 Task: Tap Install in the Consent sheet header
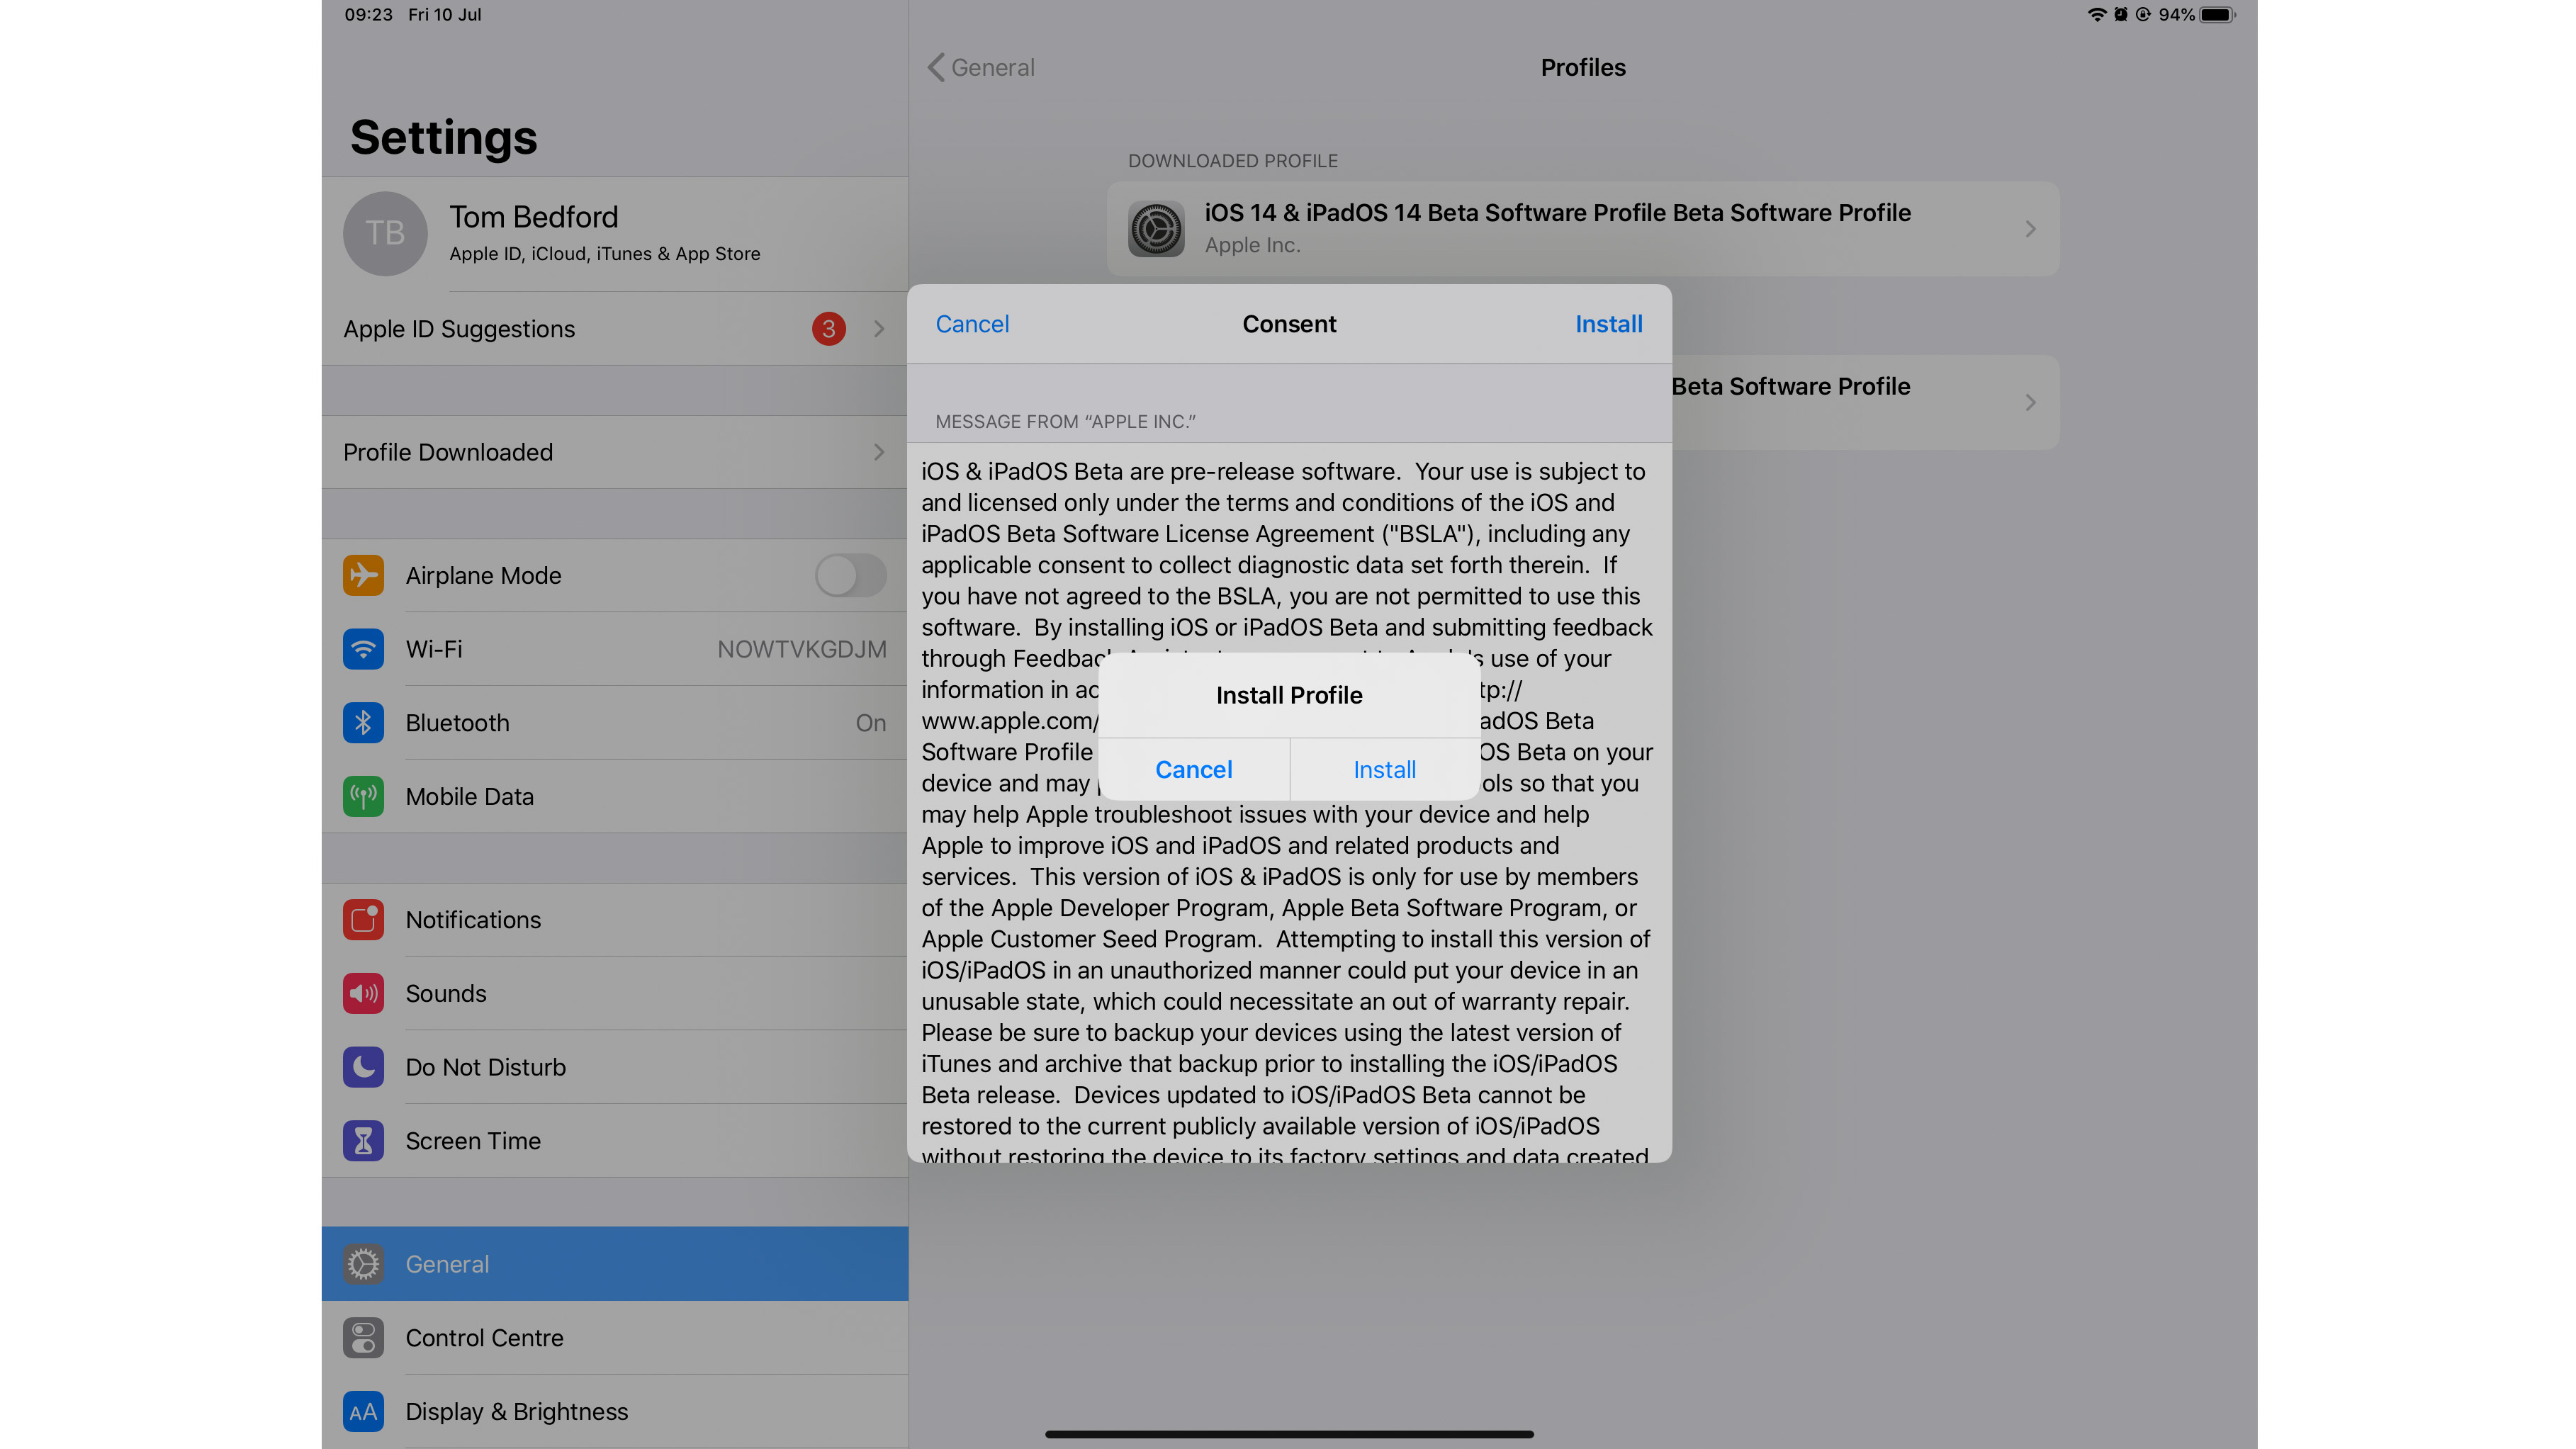pyautogui.click(x=1608, y=324)
